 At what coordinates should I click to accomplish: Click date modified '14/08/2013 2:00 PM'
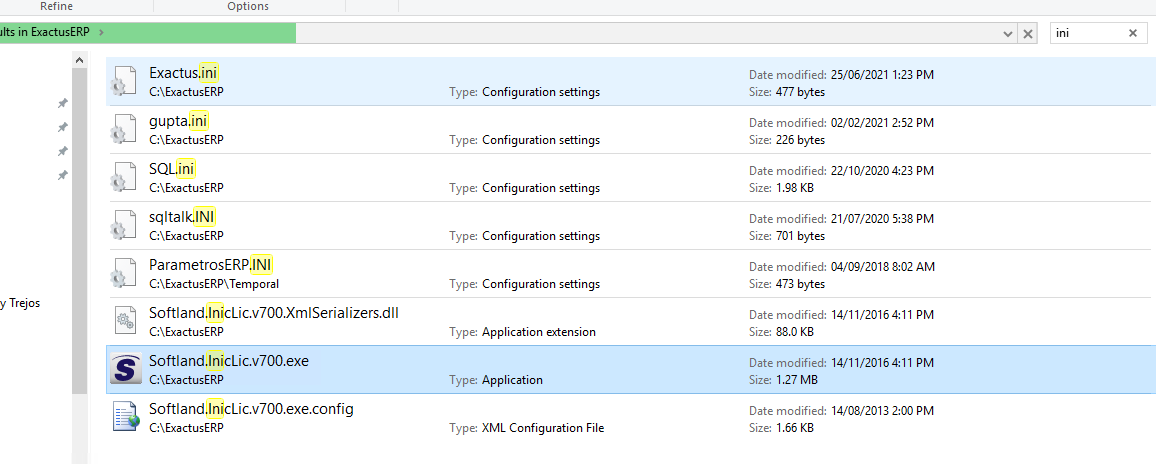point(882,410)
